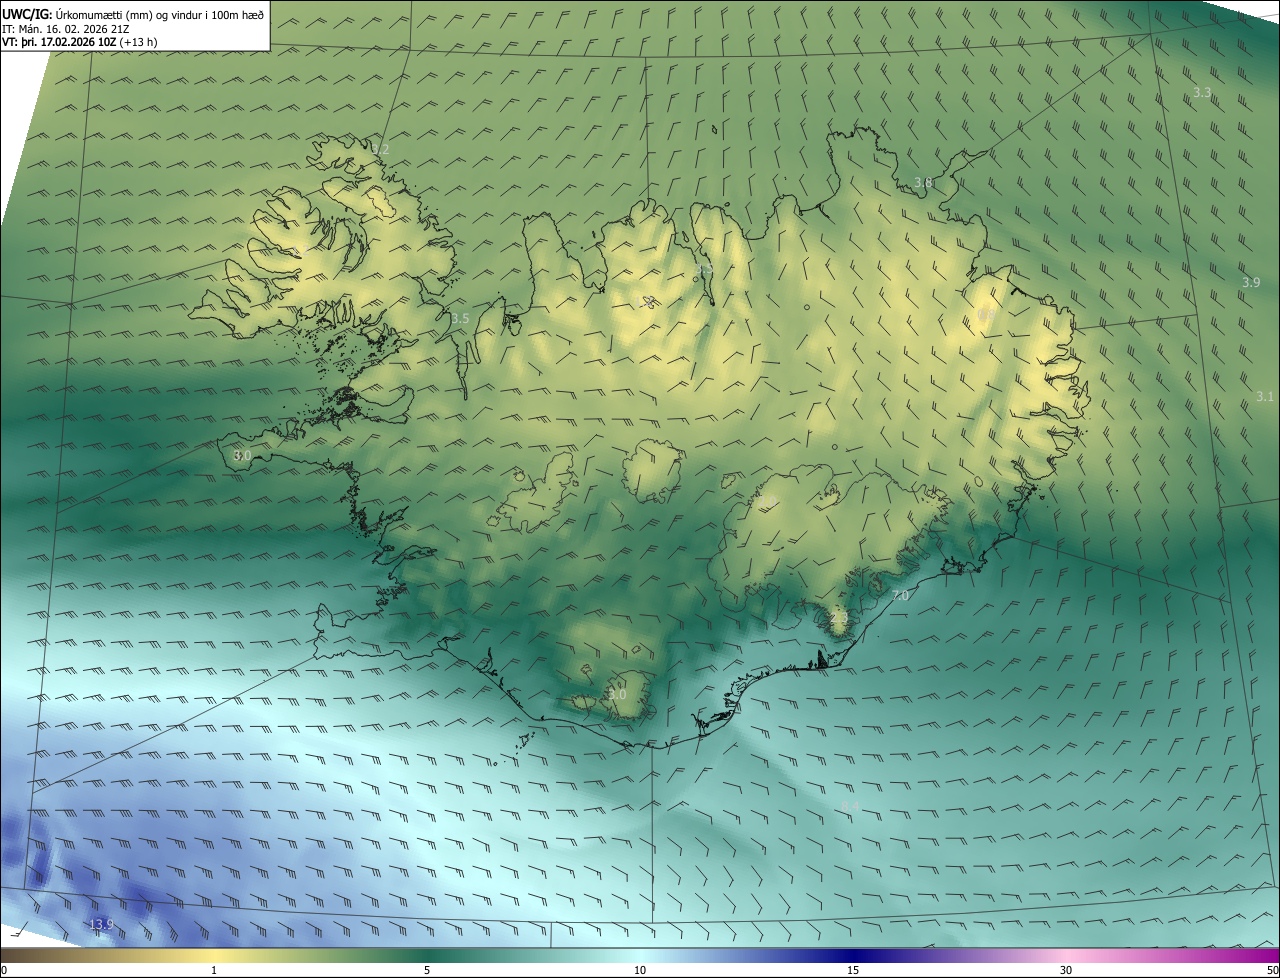Click the 1 tick label on the color scale
Screen dimensions: 1280x978
(214, 970)
